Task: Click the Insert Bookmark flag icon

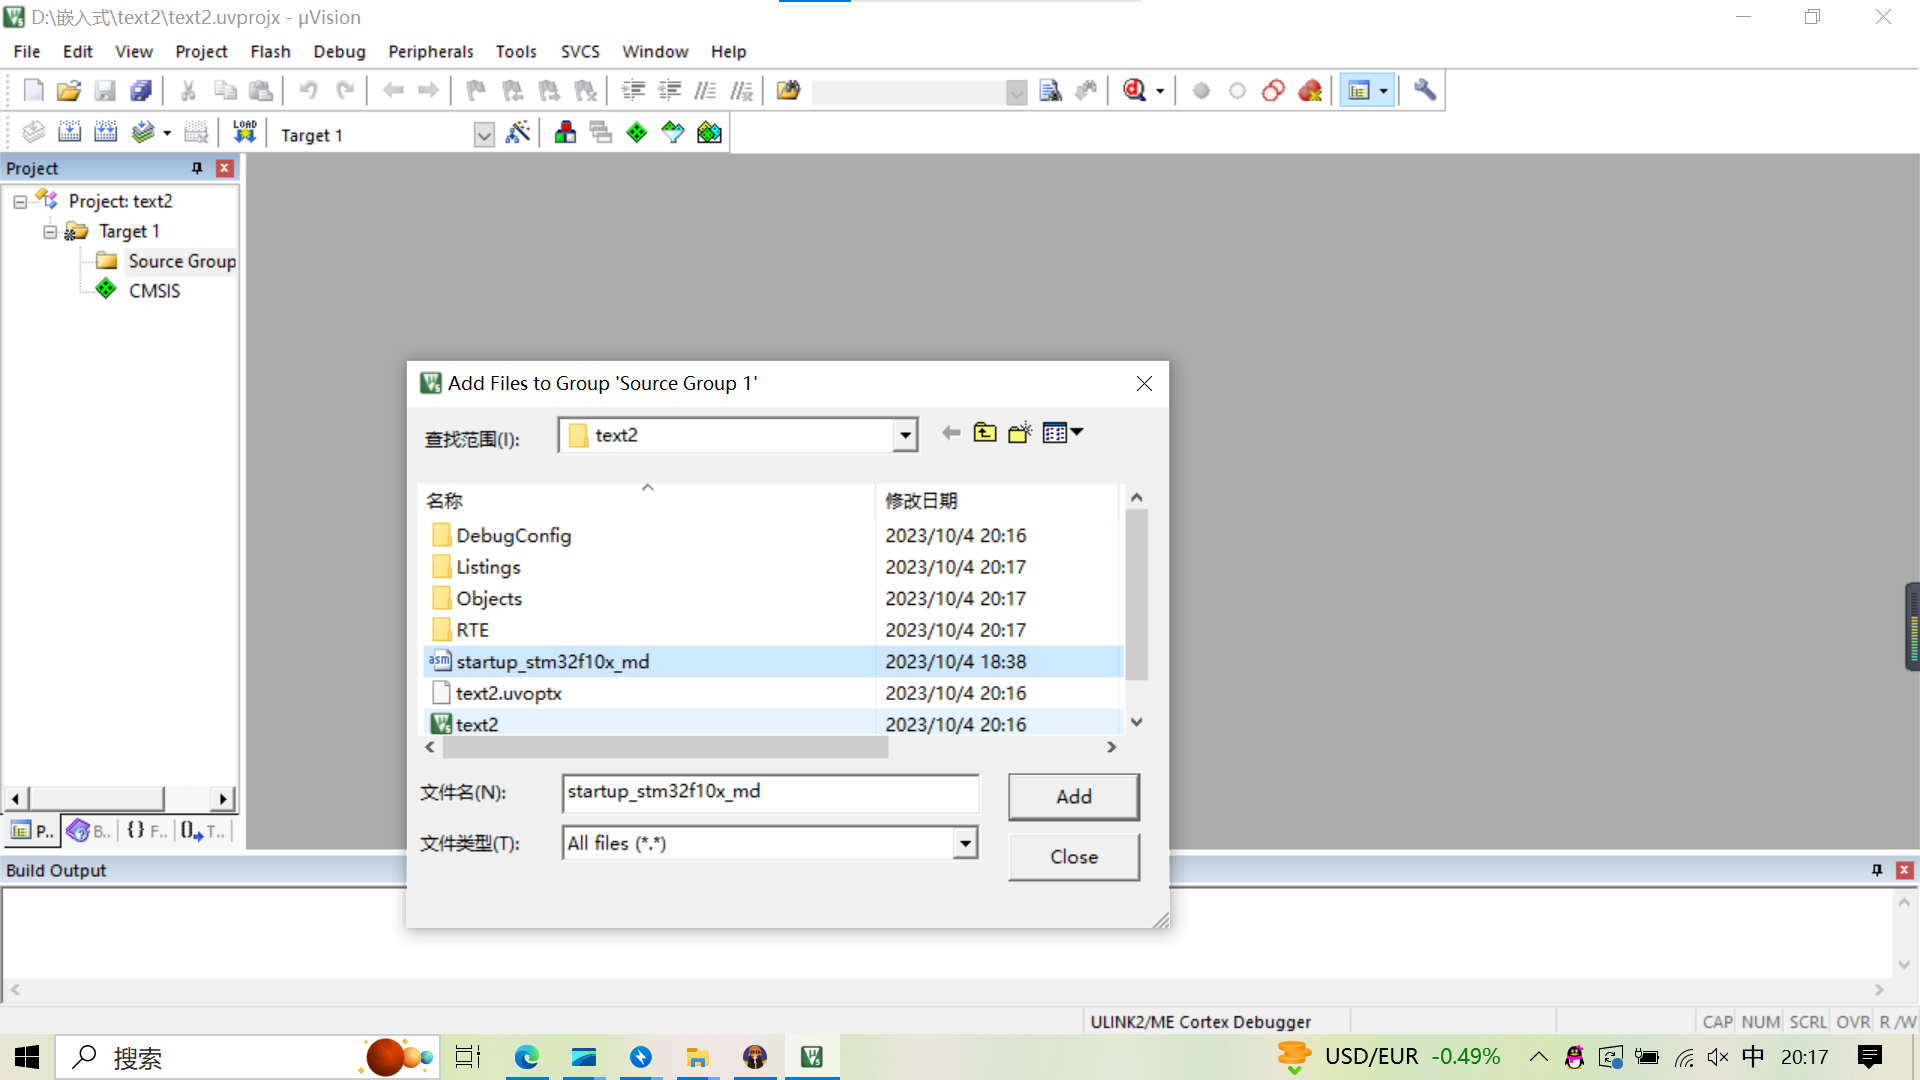Action: (x=476, y=91)
